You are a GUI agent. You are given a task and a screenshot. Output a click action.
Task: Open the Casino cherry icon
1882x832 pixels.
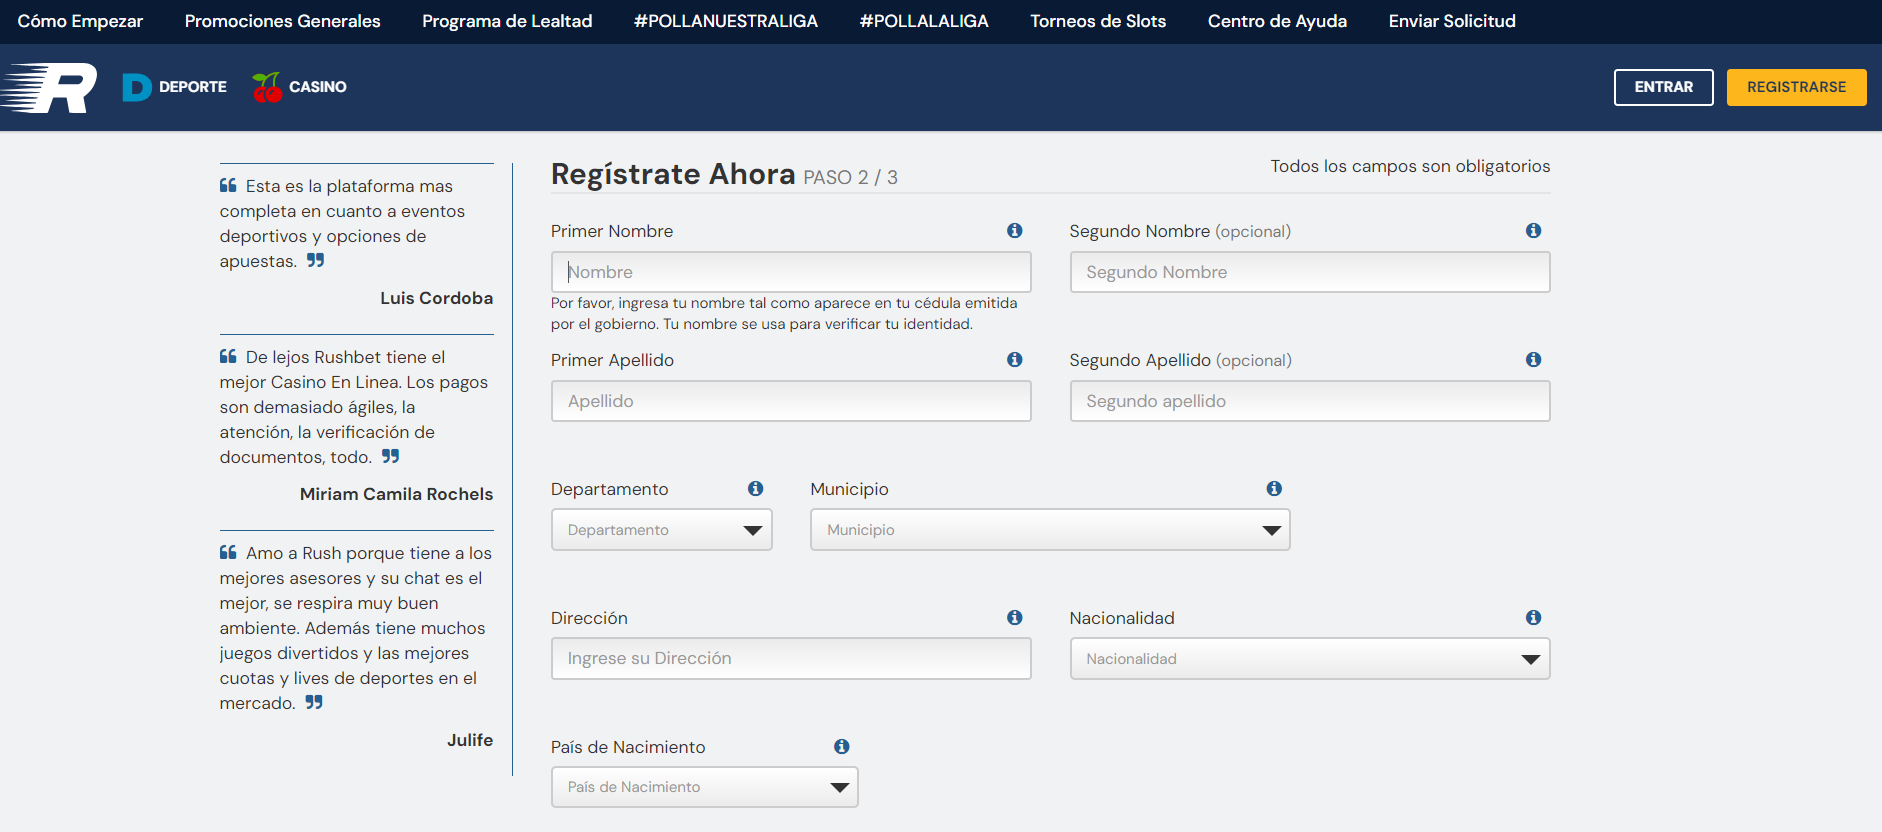(267, 87)
